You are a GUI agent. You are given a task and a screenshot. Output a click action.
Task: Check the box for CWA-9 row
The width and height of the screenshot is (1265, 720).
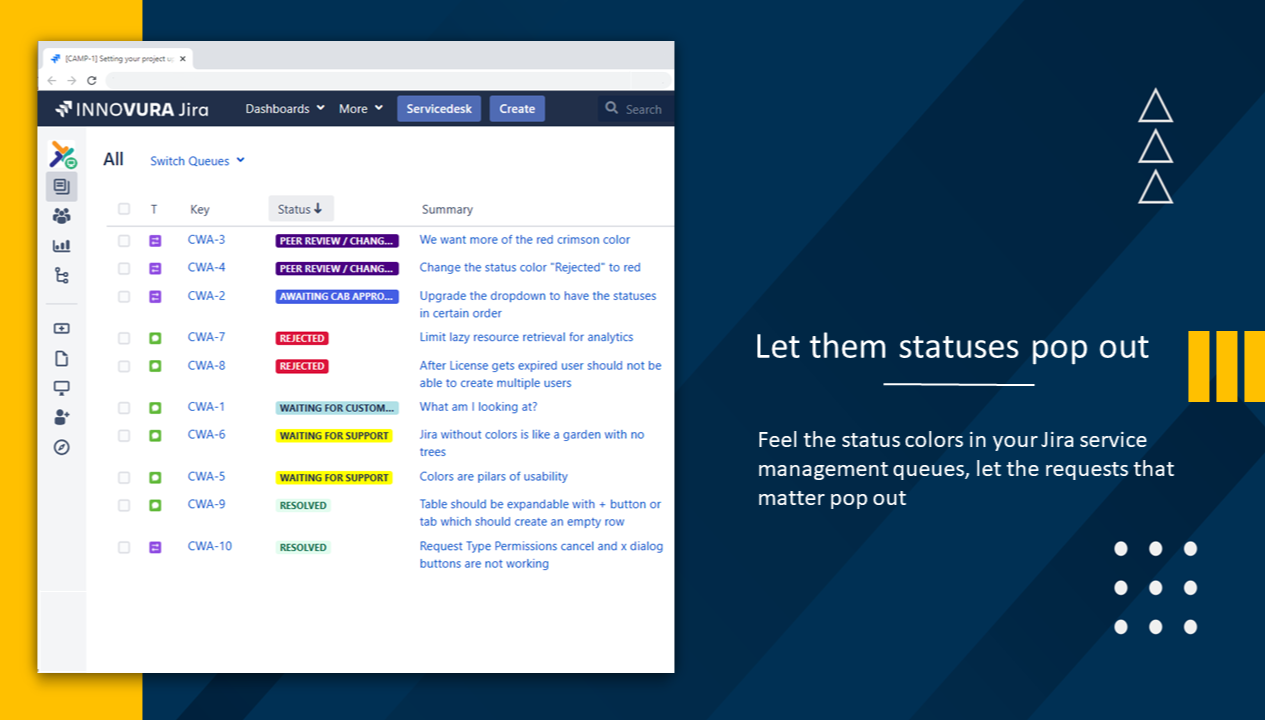(x=124, y=506)
